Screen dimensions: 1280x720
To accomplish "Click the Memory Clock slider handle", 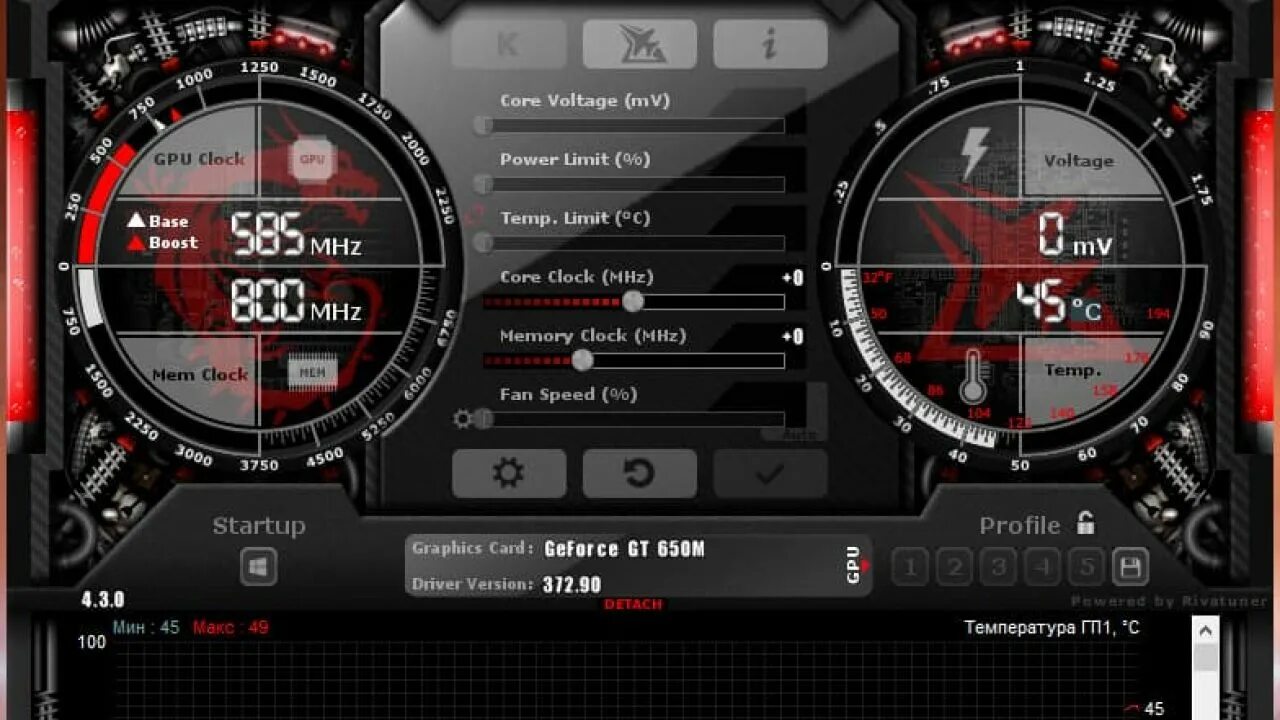I will [582, 360].
